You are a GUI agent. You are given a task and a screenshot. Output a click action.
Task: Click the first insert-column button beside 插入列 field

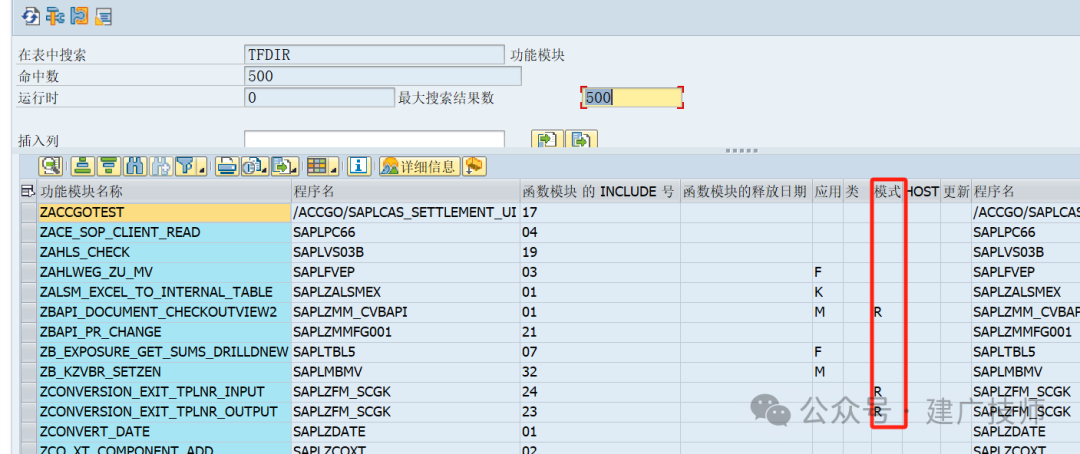[x=548, y=140]
